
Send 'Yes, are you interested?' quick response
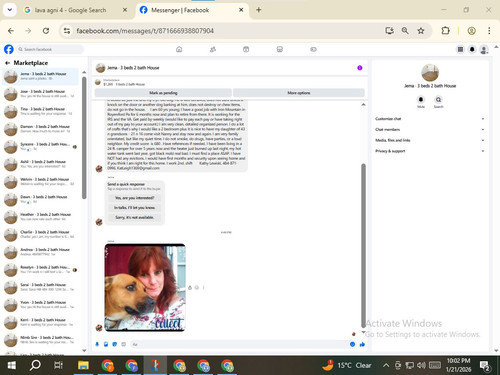pos(134,198)
